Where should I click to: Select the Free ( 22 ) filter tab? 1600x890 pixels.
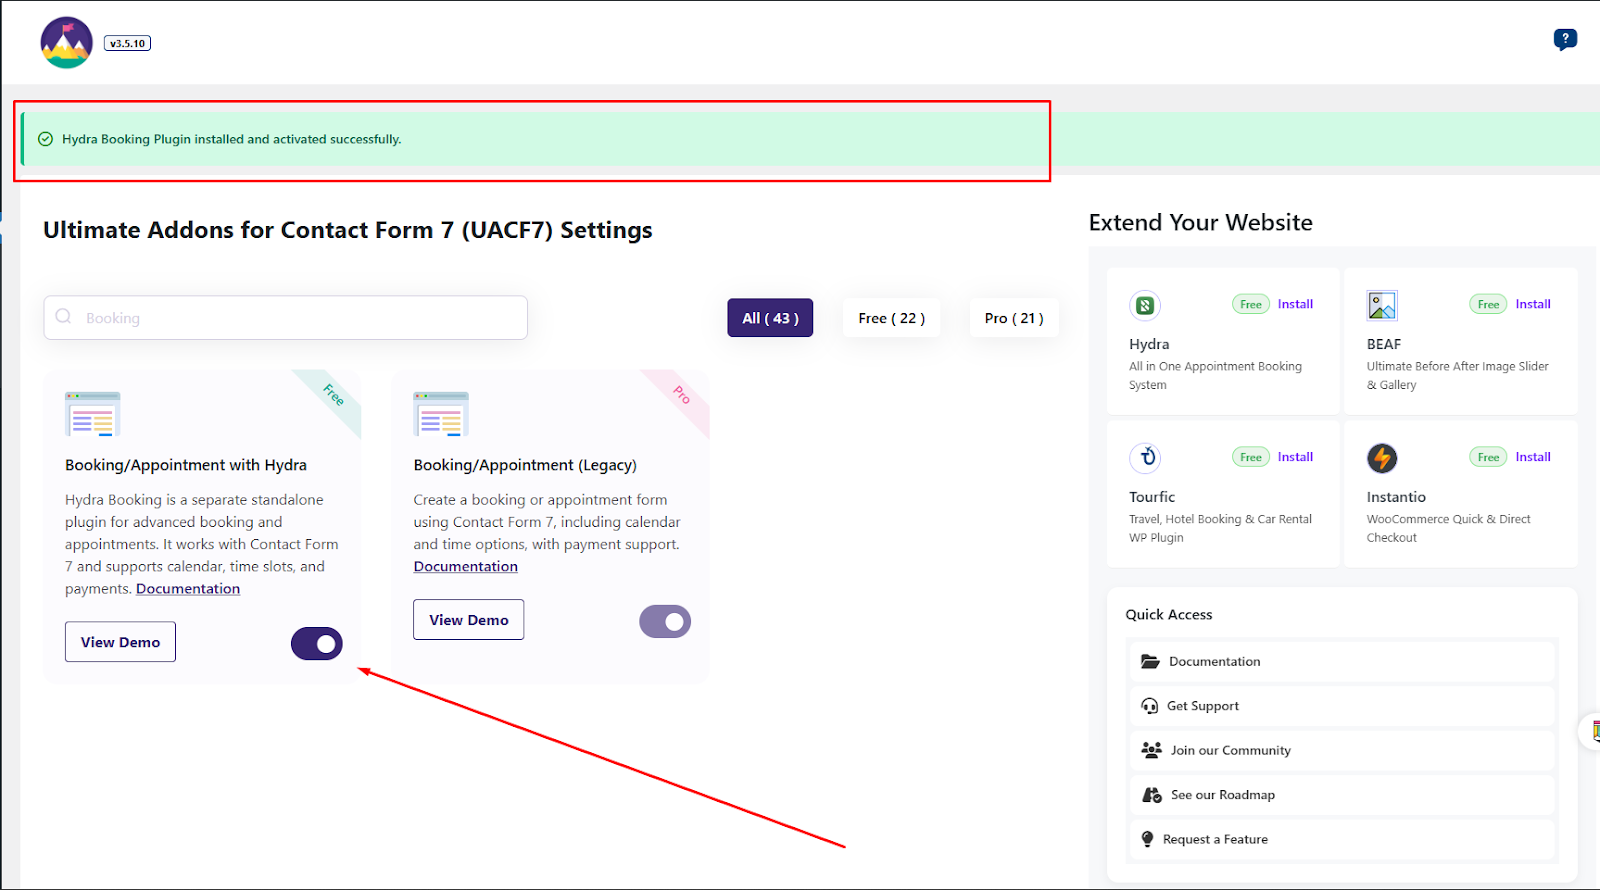click(x=891, y=318)
